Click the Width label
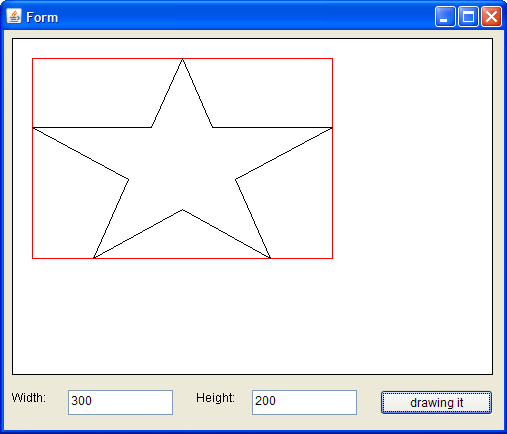This screenshot has height=434, width=507. (x=29, y=398)
